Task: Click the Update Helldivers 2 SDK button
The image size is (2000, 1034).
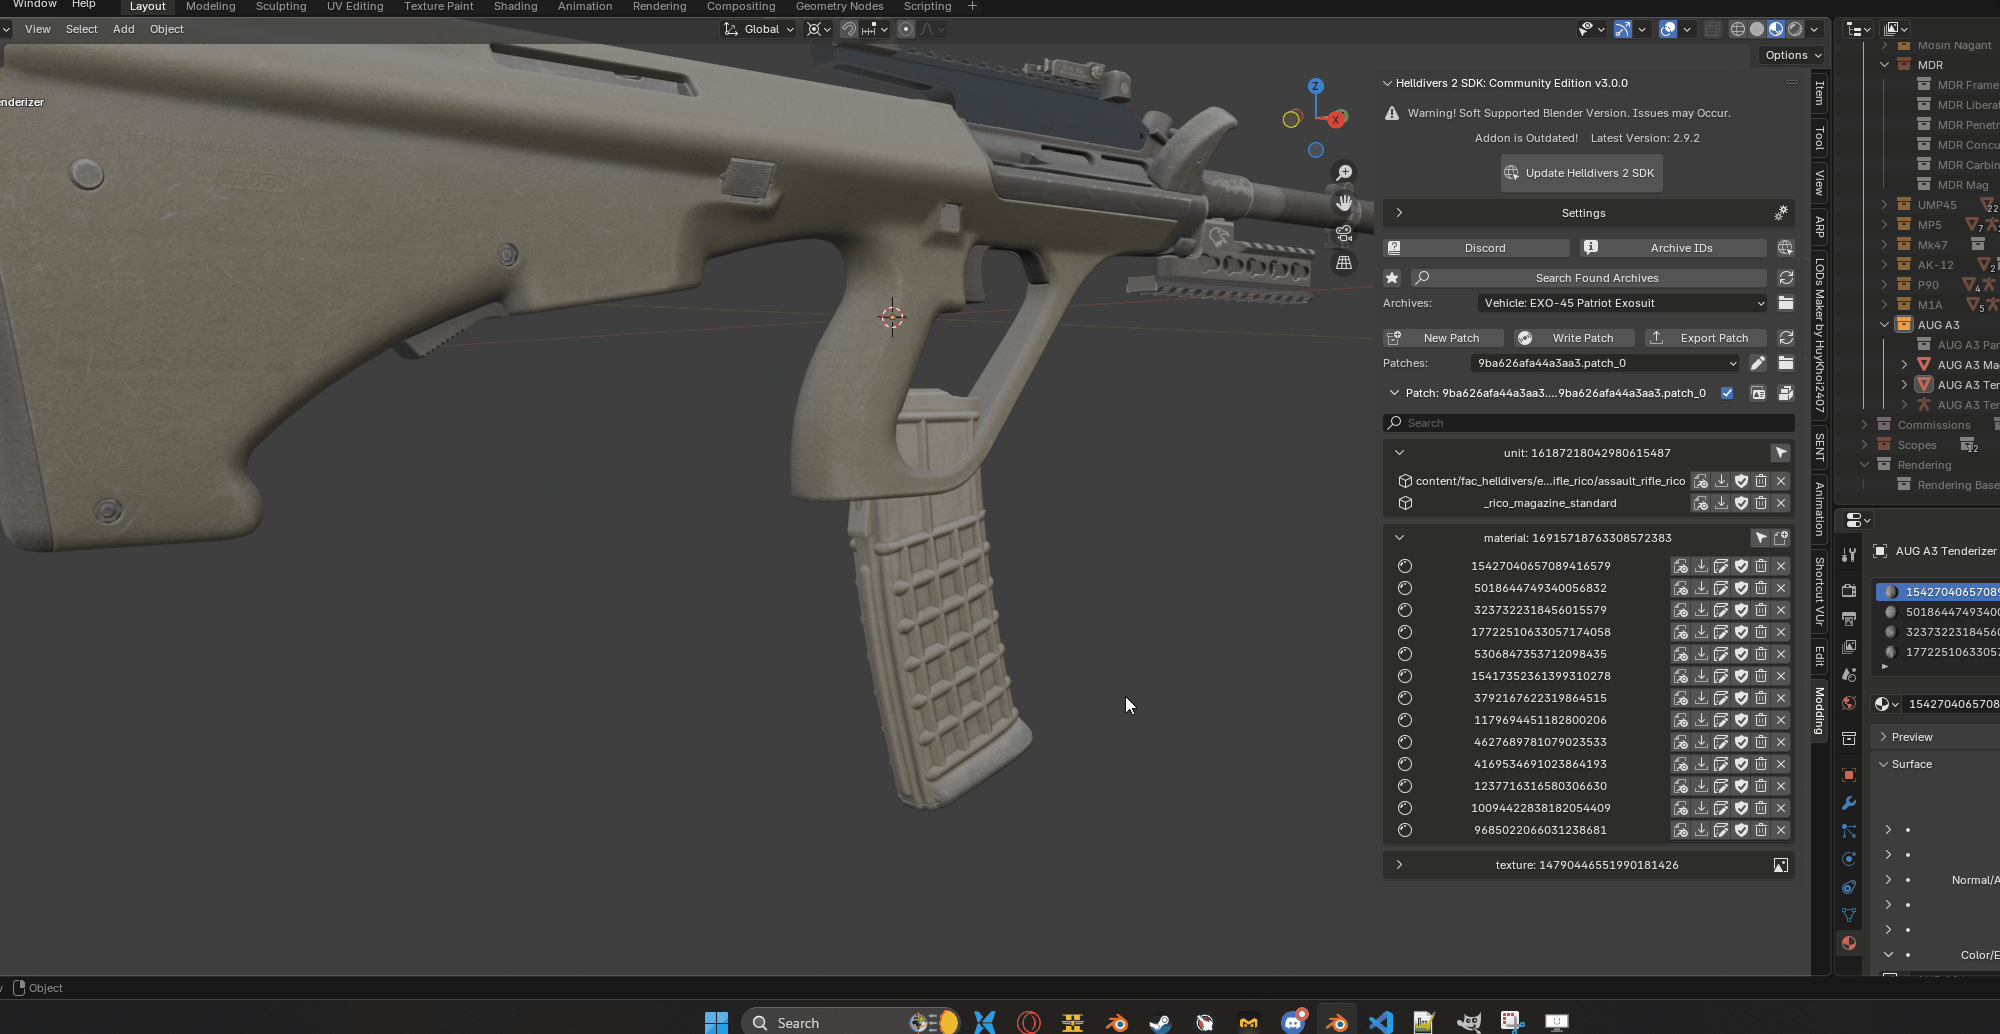Action: [x=1581, y=172]
